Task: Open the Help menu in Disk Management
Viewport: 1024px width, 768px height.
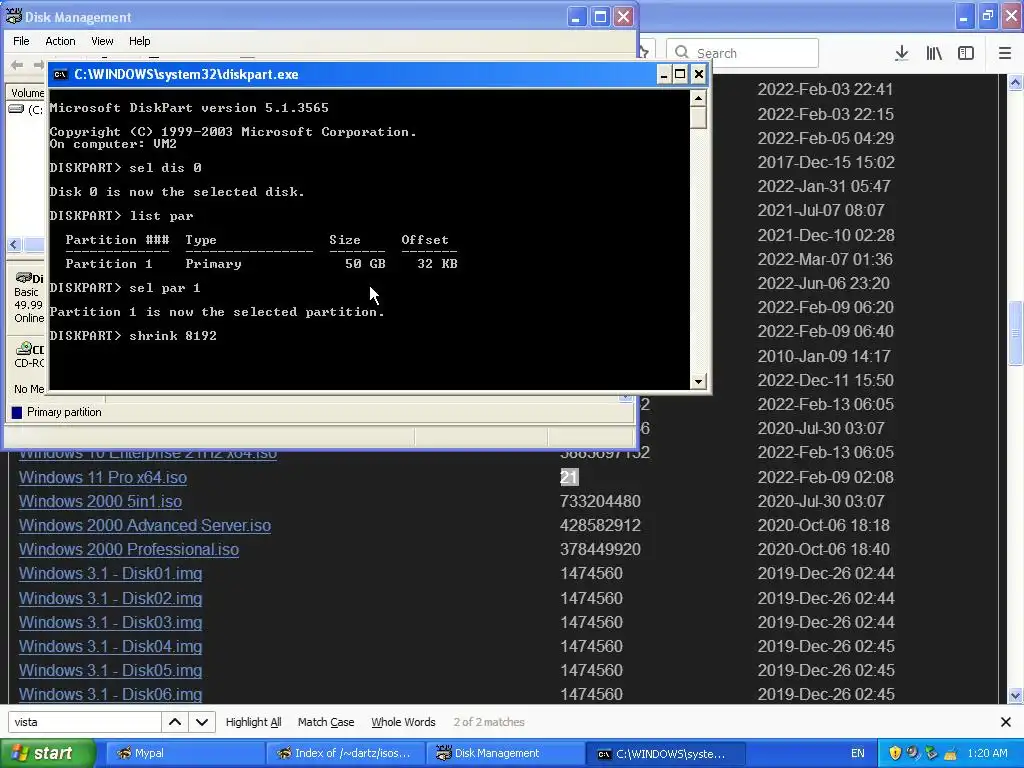Action: click(x=139, y=41)
